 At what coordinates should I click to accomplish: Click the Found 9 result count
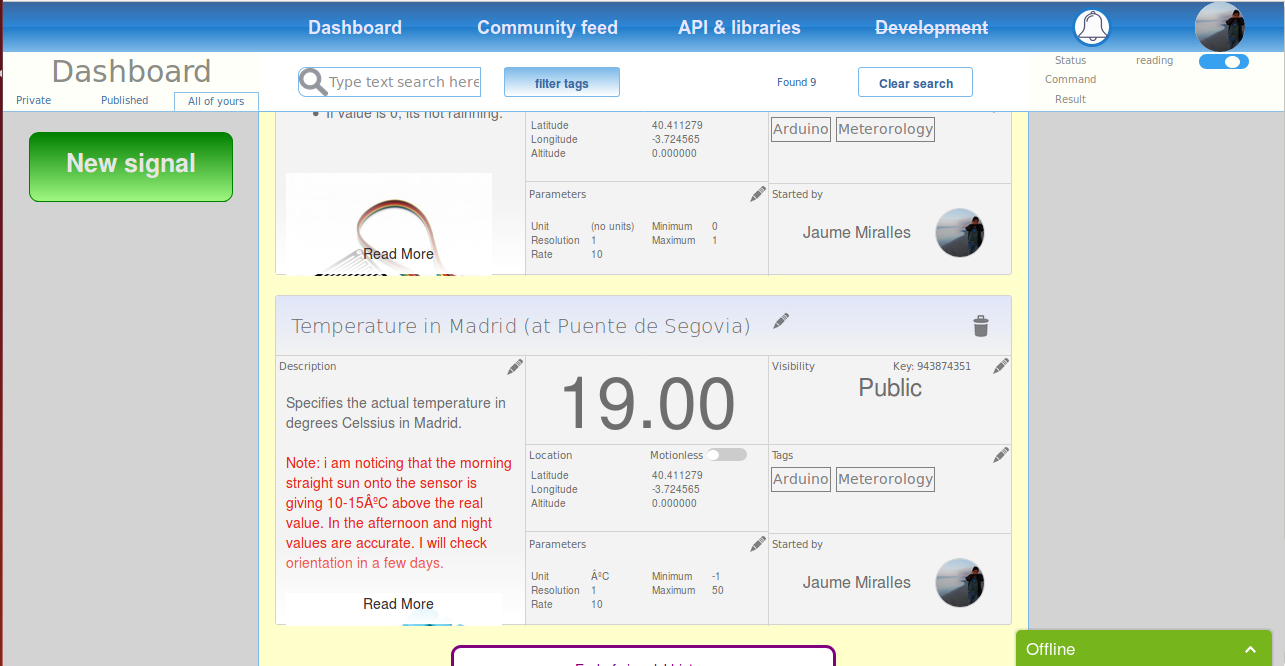(x=797, y=82)
